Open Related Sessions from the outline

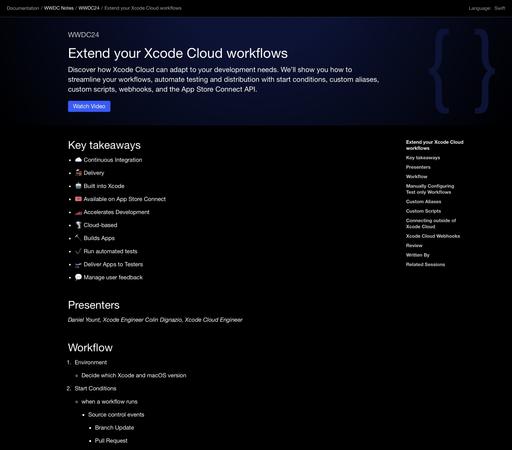425,265
